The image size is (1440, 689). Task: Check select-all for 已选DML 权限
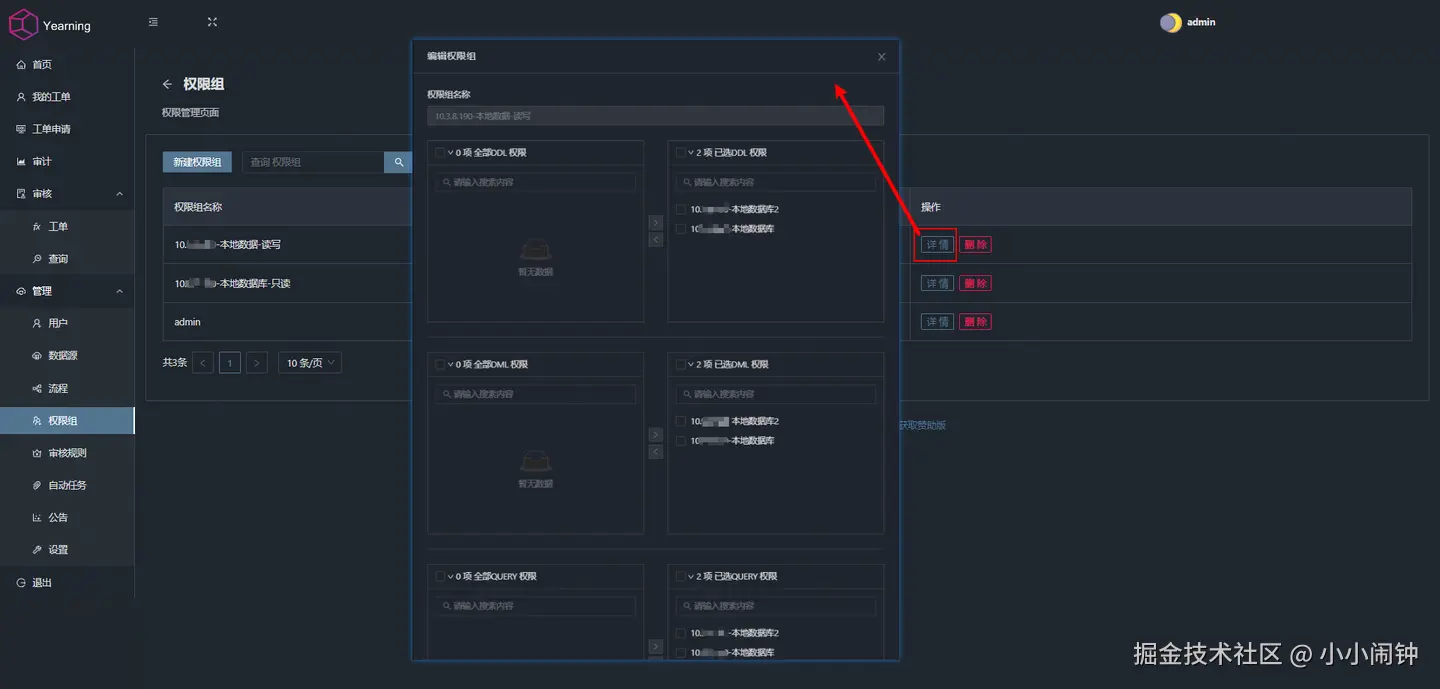point(681,365)
